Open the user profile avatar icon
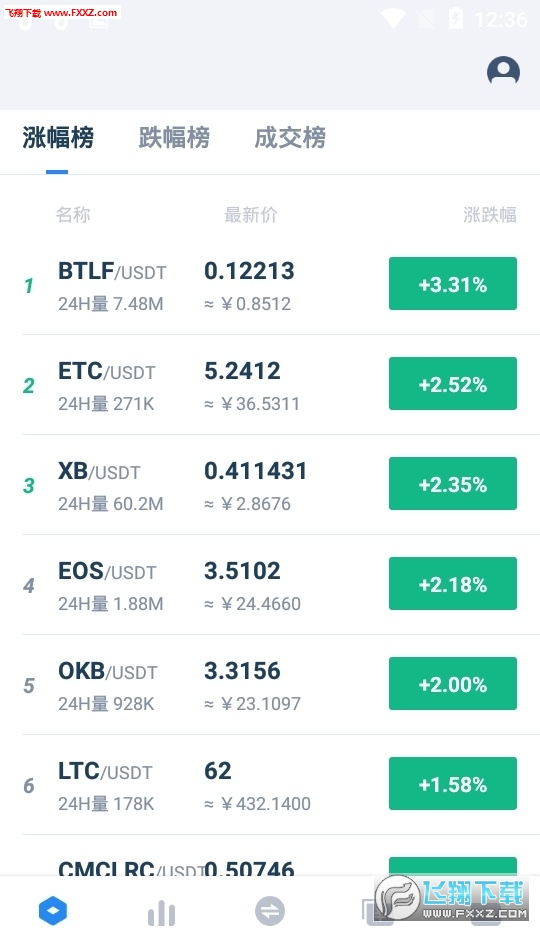This screenshot has height=933, width=540. click(x=503, y=72)
